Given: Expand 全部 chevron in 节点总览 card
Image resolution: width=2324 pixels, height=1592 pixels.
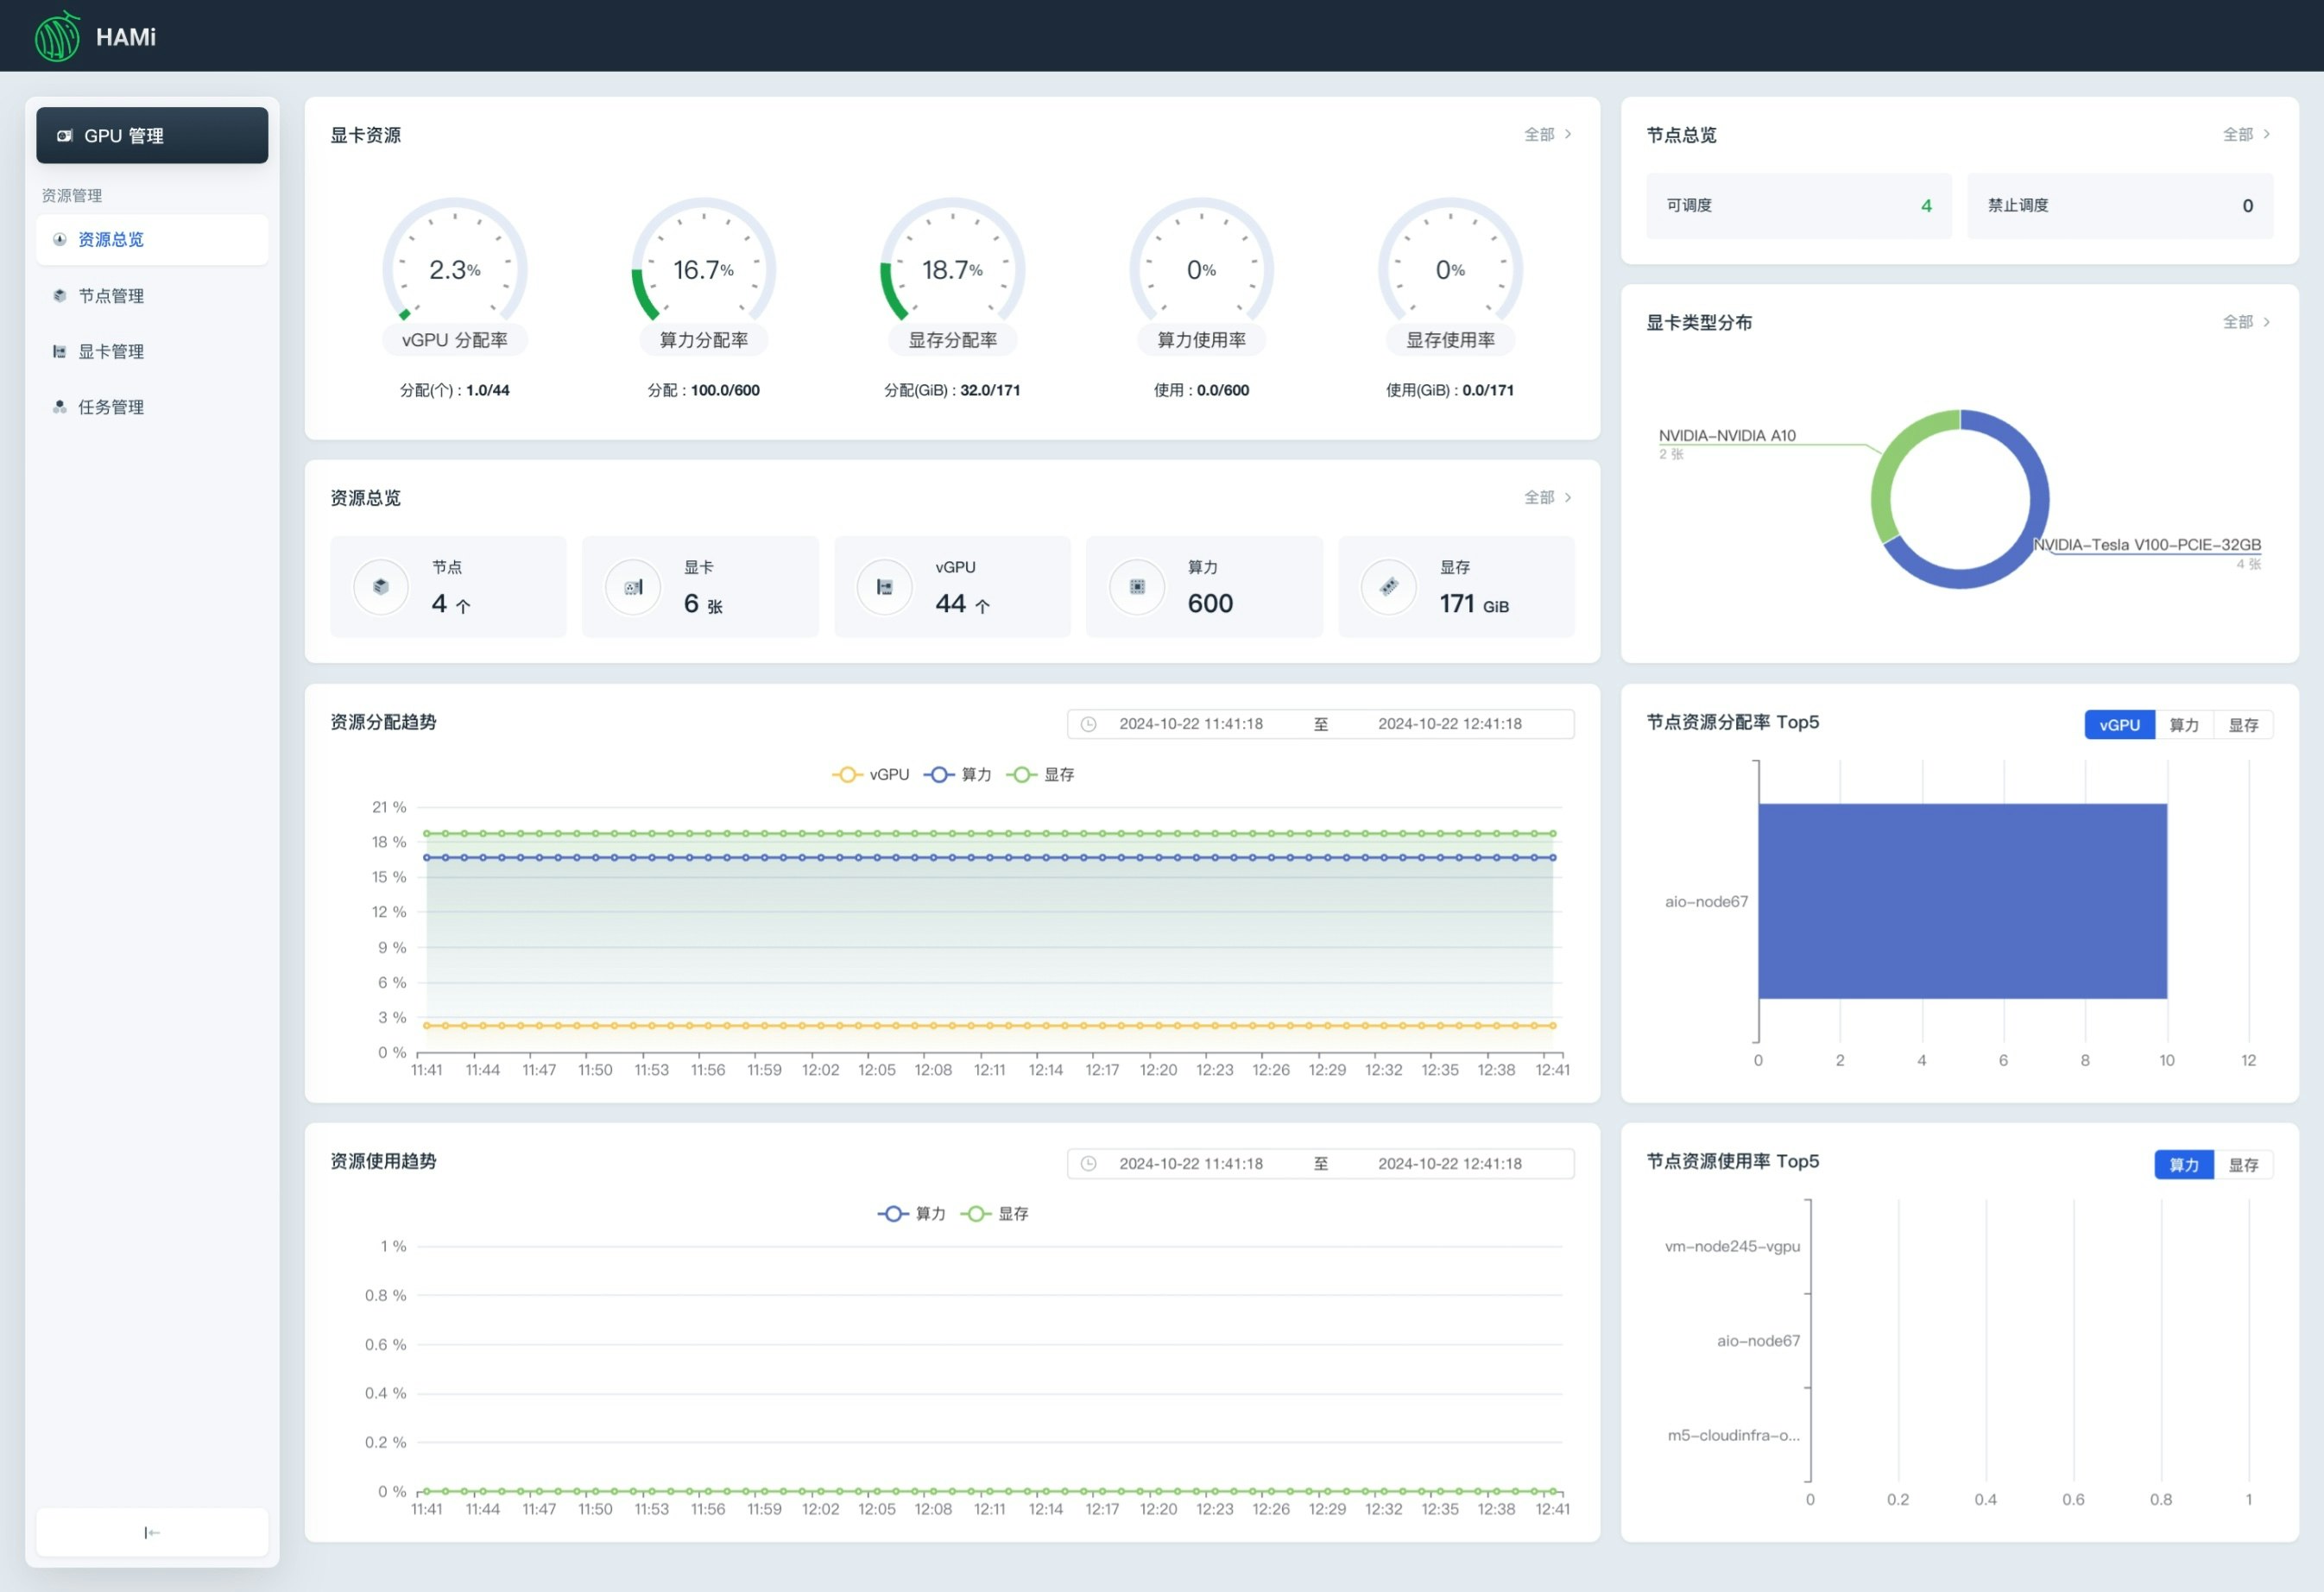Looking at the screenshot, I should pyautogui.click(x=2266, y=134).
